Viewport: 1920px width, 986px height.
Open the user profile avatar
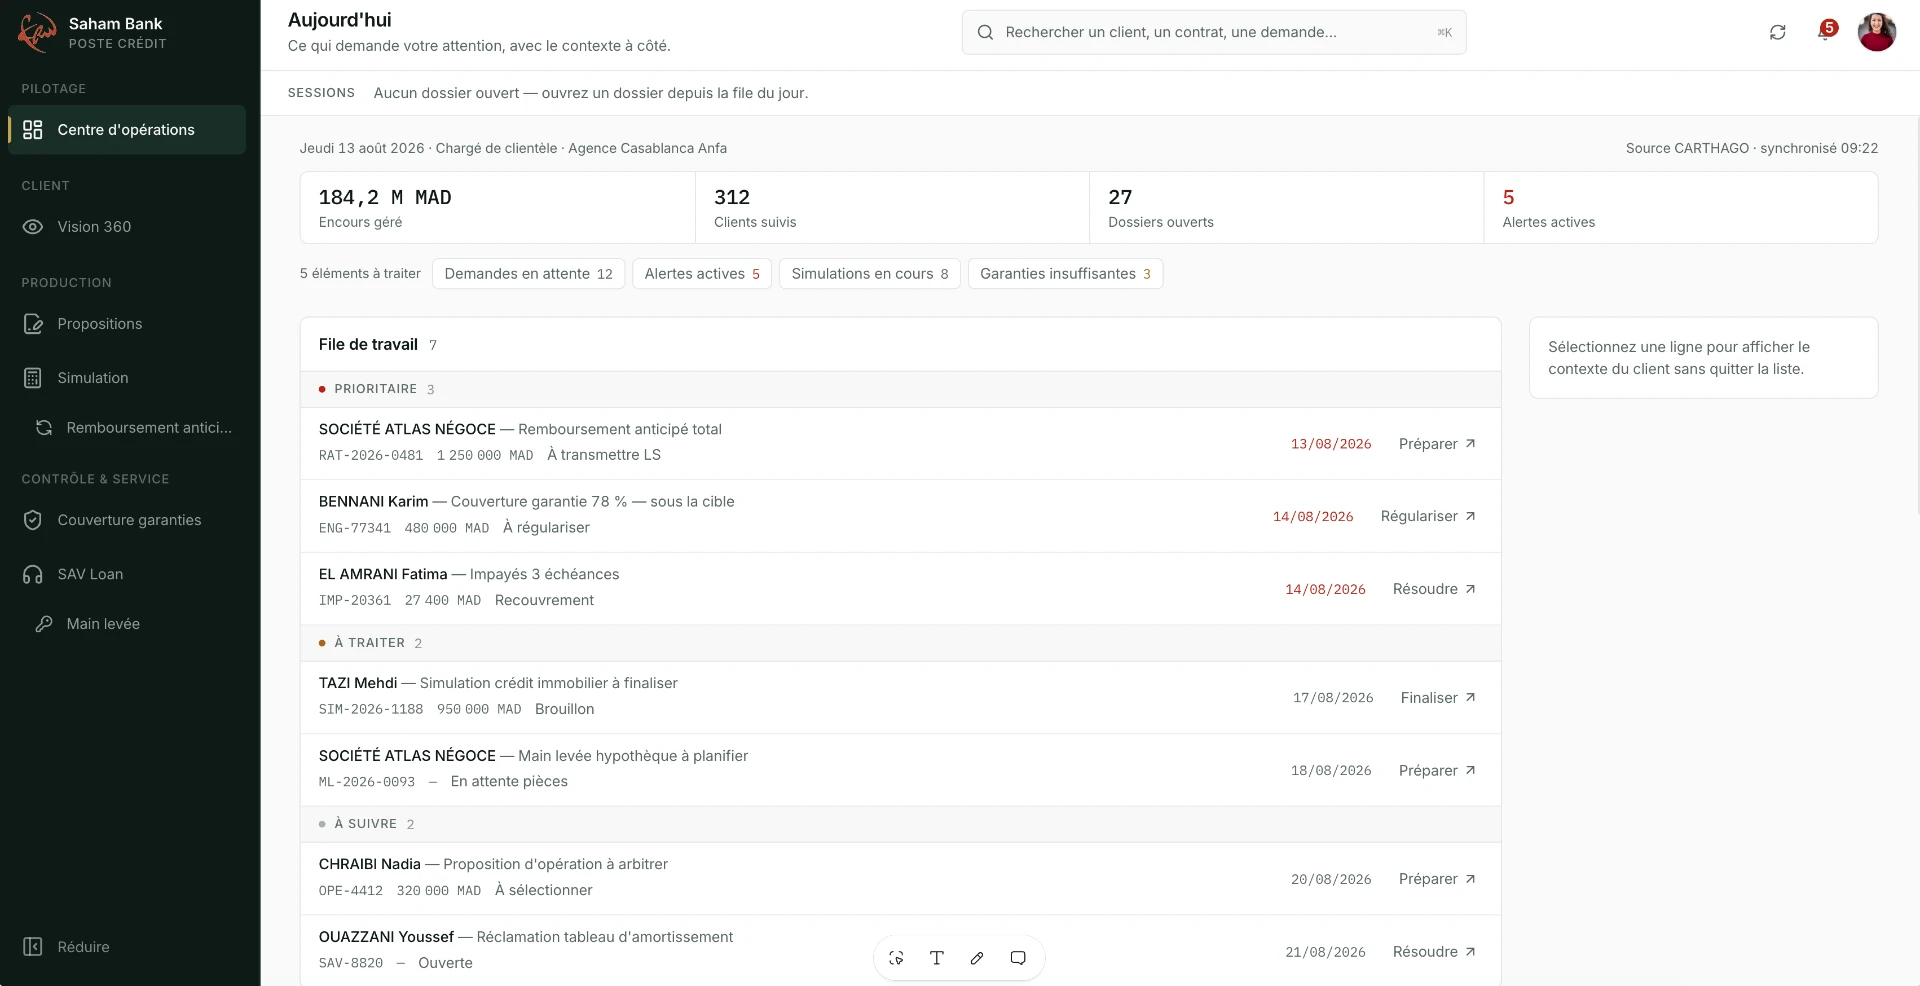[1877, 32]
